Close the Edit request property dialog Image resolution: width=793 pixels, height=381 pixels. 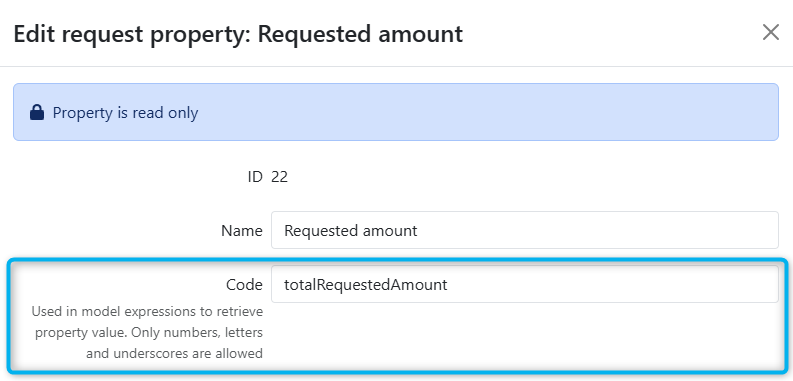[x=771, y=33]
